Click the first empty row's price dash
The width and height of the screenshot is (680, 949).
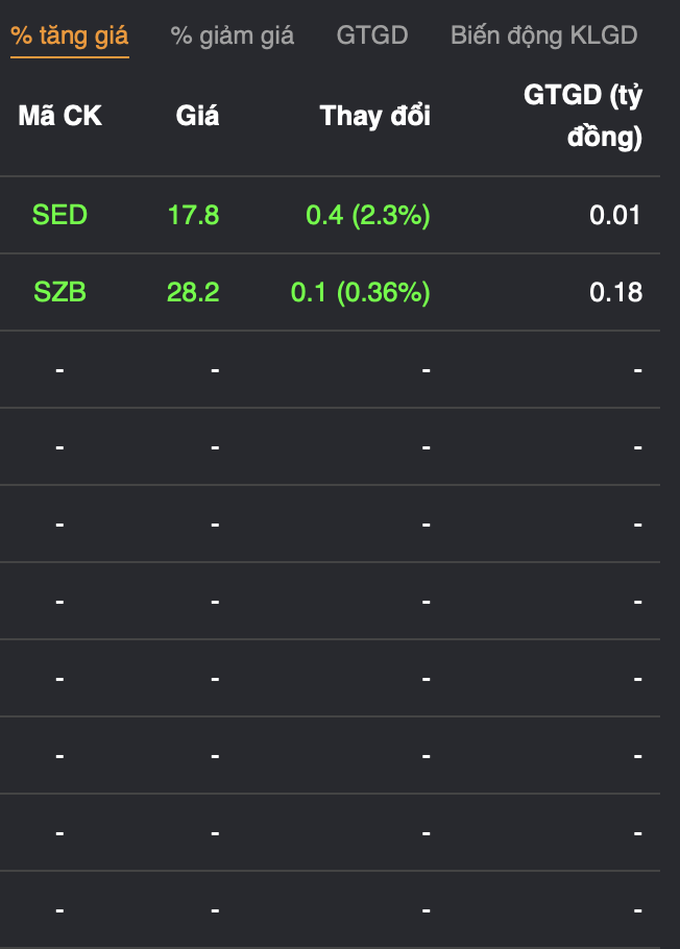[x=215, y=370]
